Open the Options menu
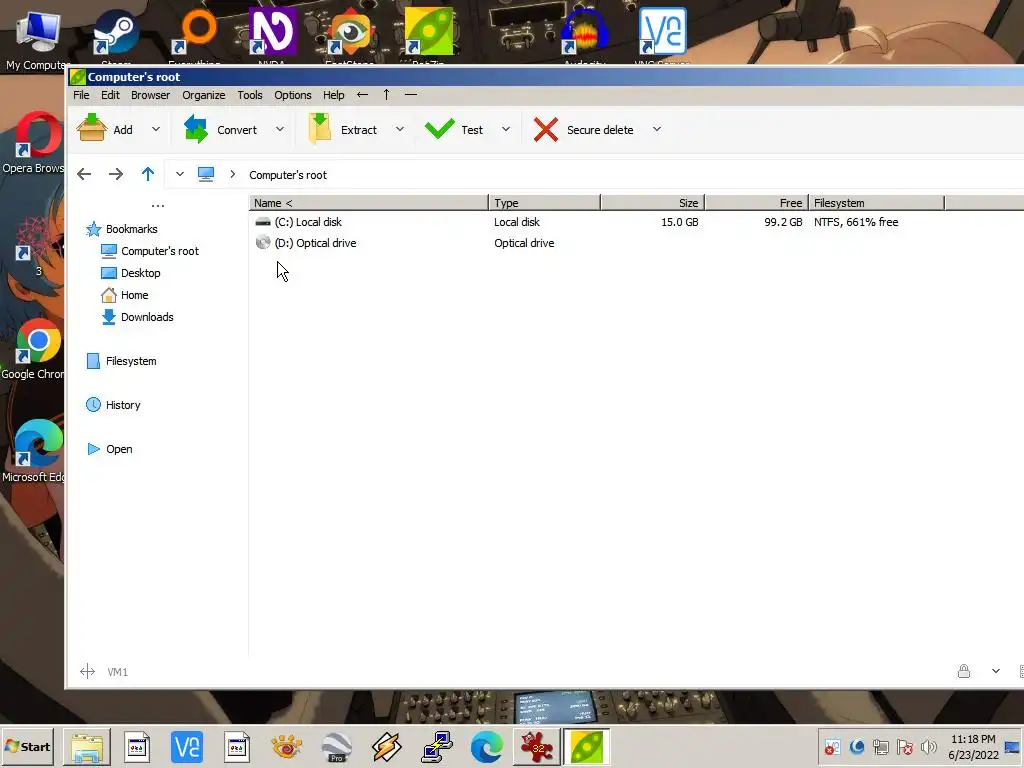The height and width of the screenshot is (768, 1024). tap(293, 95)
